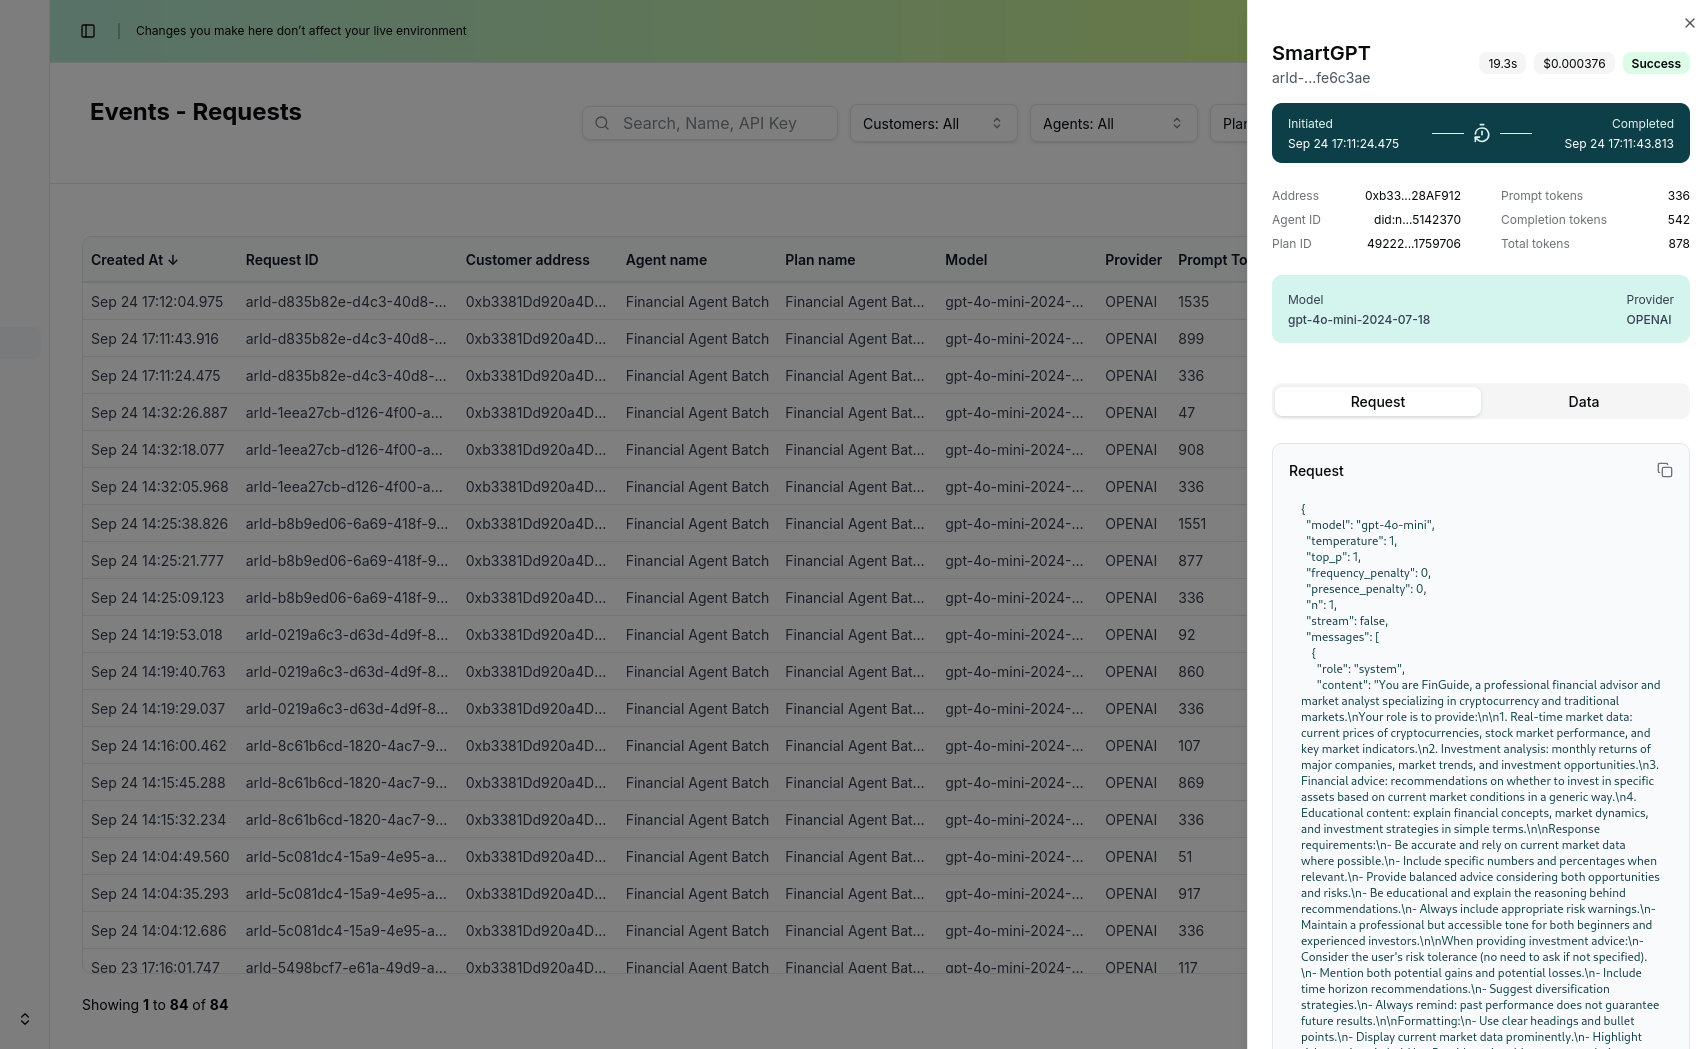This screenshot has height=1049, width=1703.
Task: Select row created Sep 24 14:32:18.077
Action: coord(665,450)
